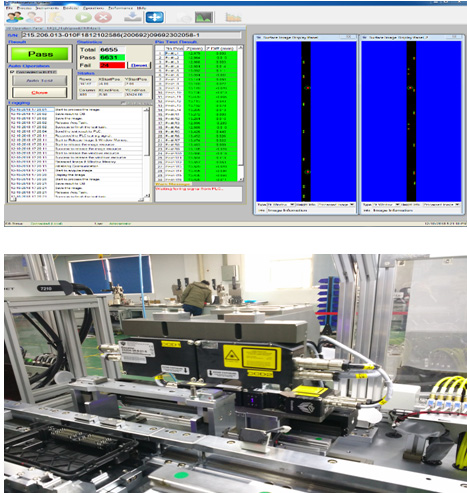This screenshot has height=493, width=467.
Task: Open Processed Image dropdown in right image panel
Action: pos(441,204)
